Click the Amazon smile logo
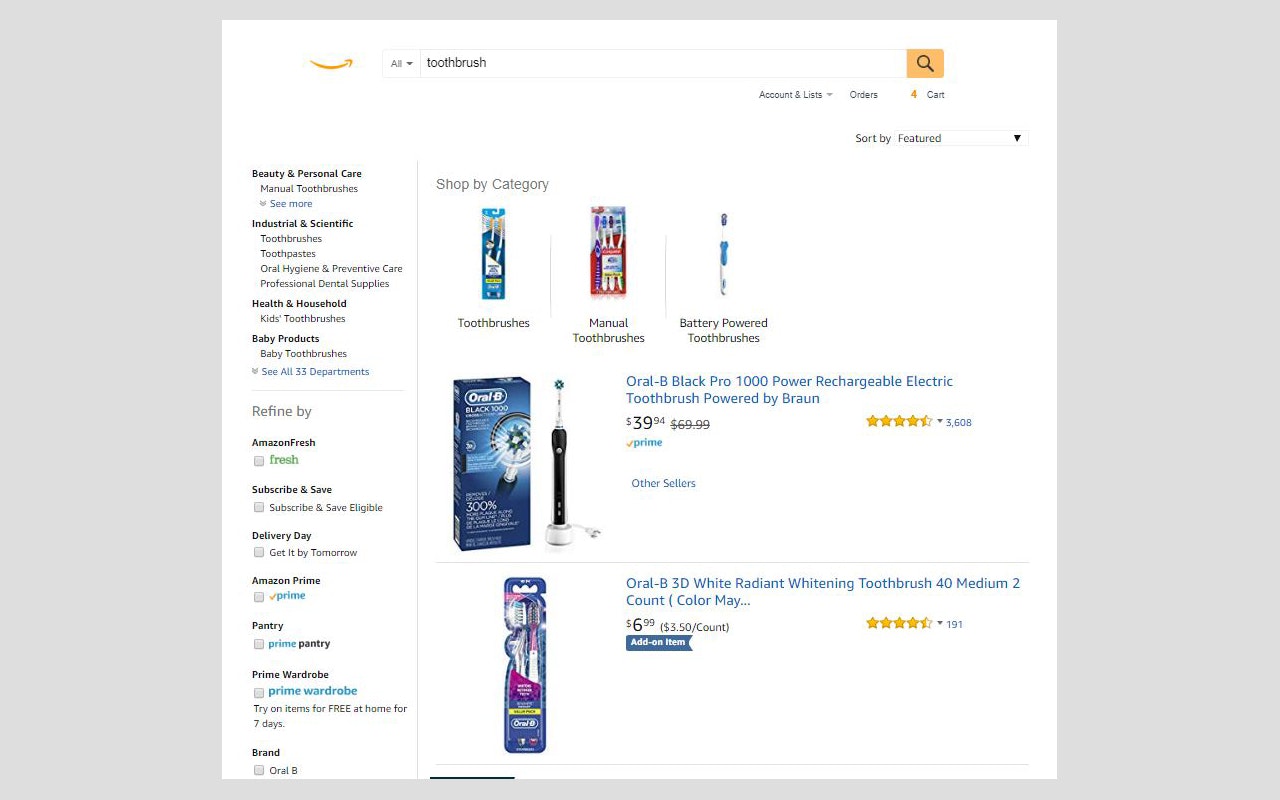This screenshot has height=800, width=1280. click(331, 62)
